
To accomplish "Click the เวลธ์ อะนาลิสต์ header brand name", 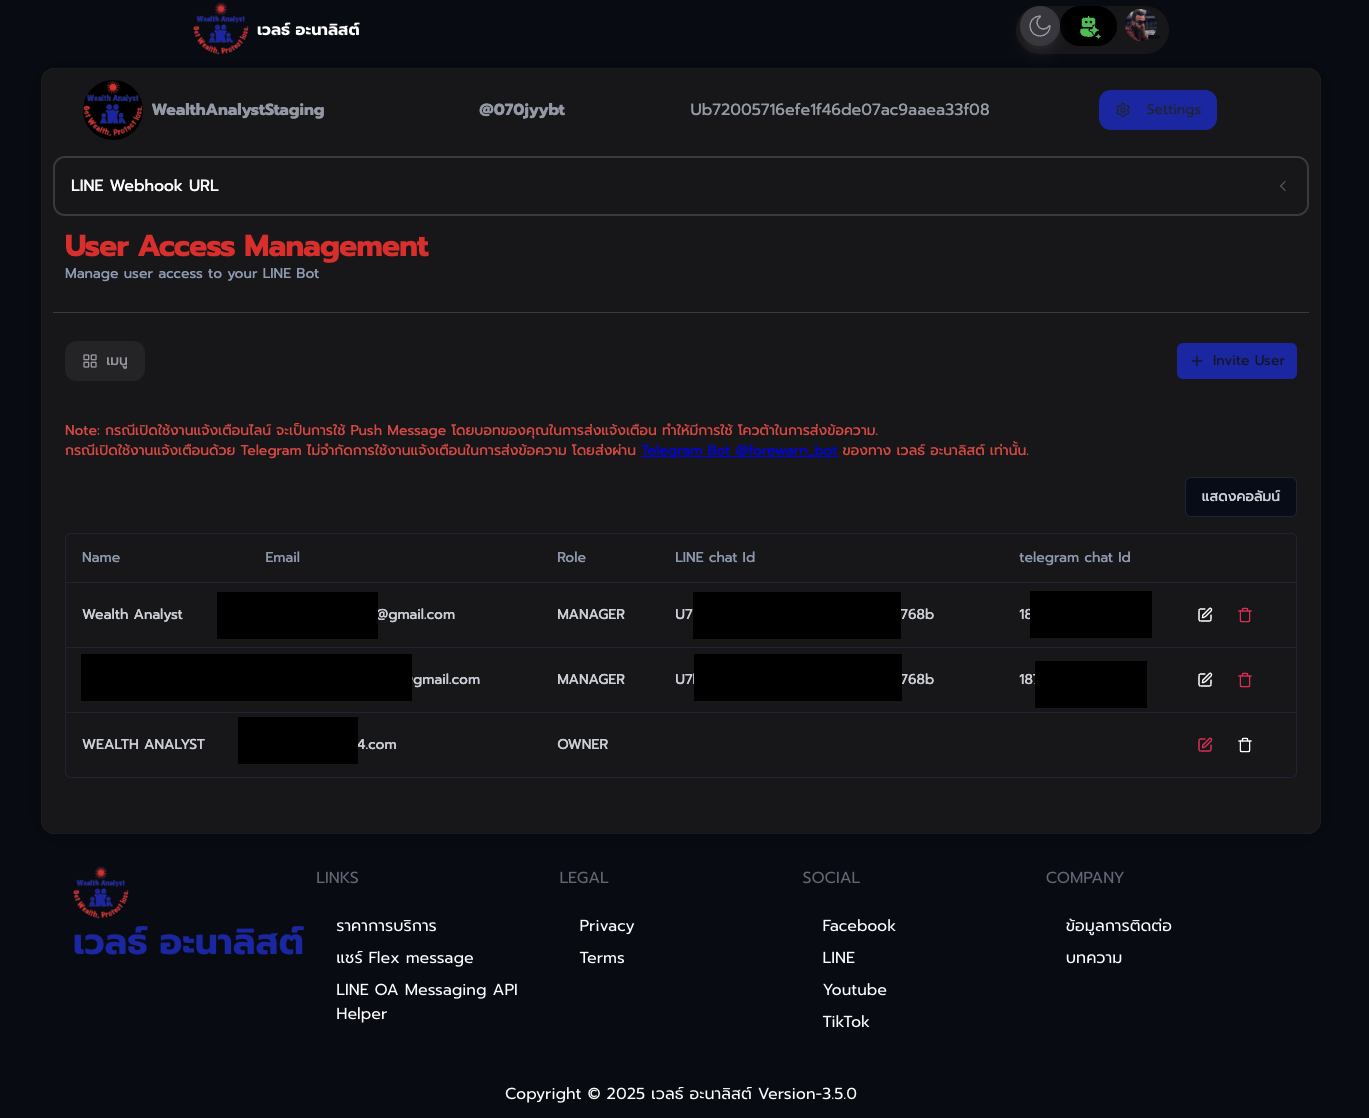I will [x=308, y=30].
